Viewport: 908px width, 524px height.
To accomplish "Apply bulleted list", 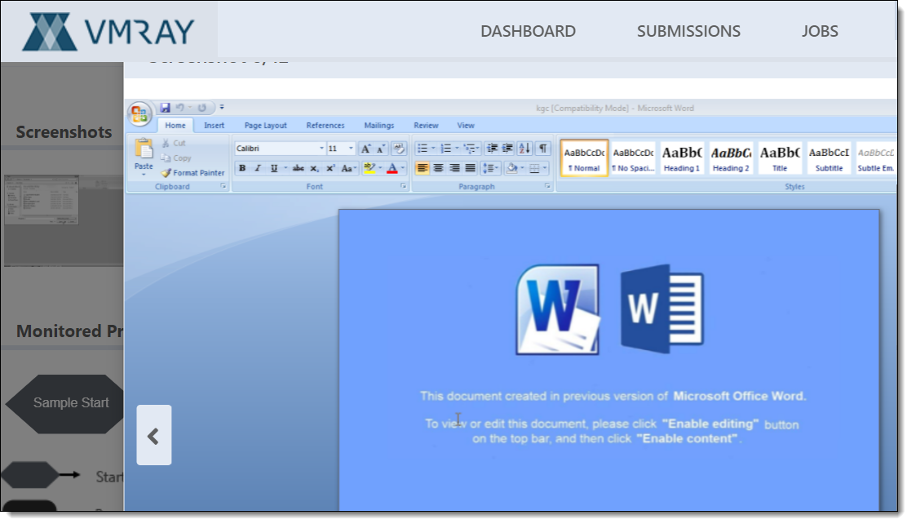I will 422,149.
